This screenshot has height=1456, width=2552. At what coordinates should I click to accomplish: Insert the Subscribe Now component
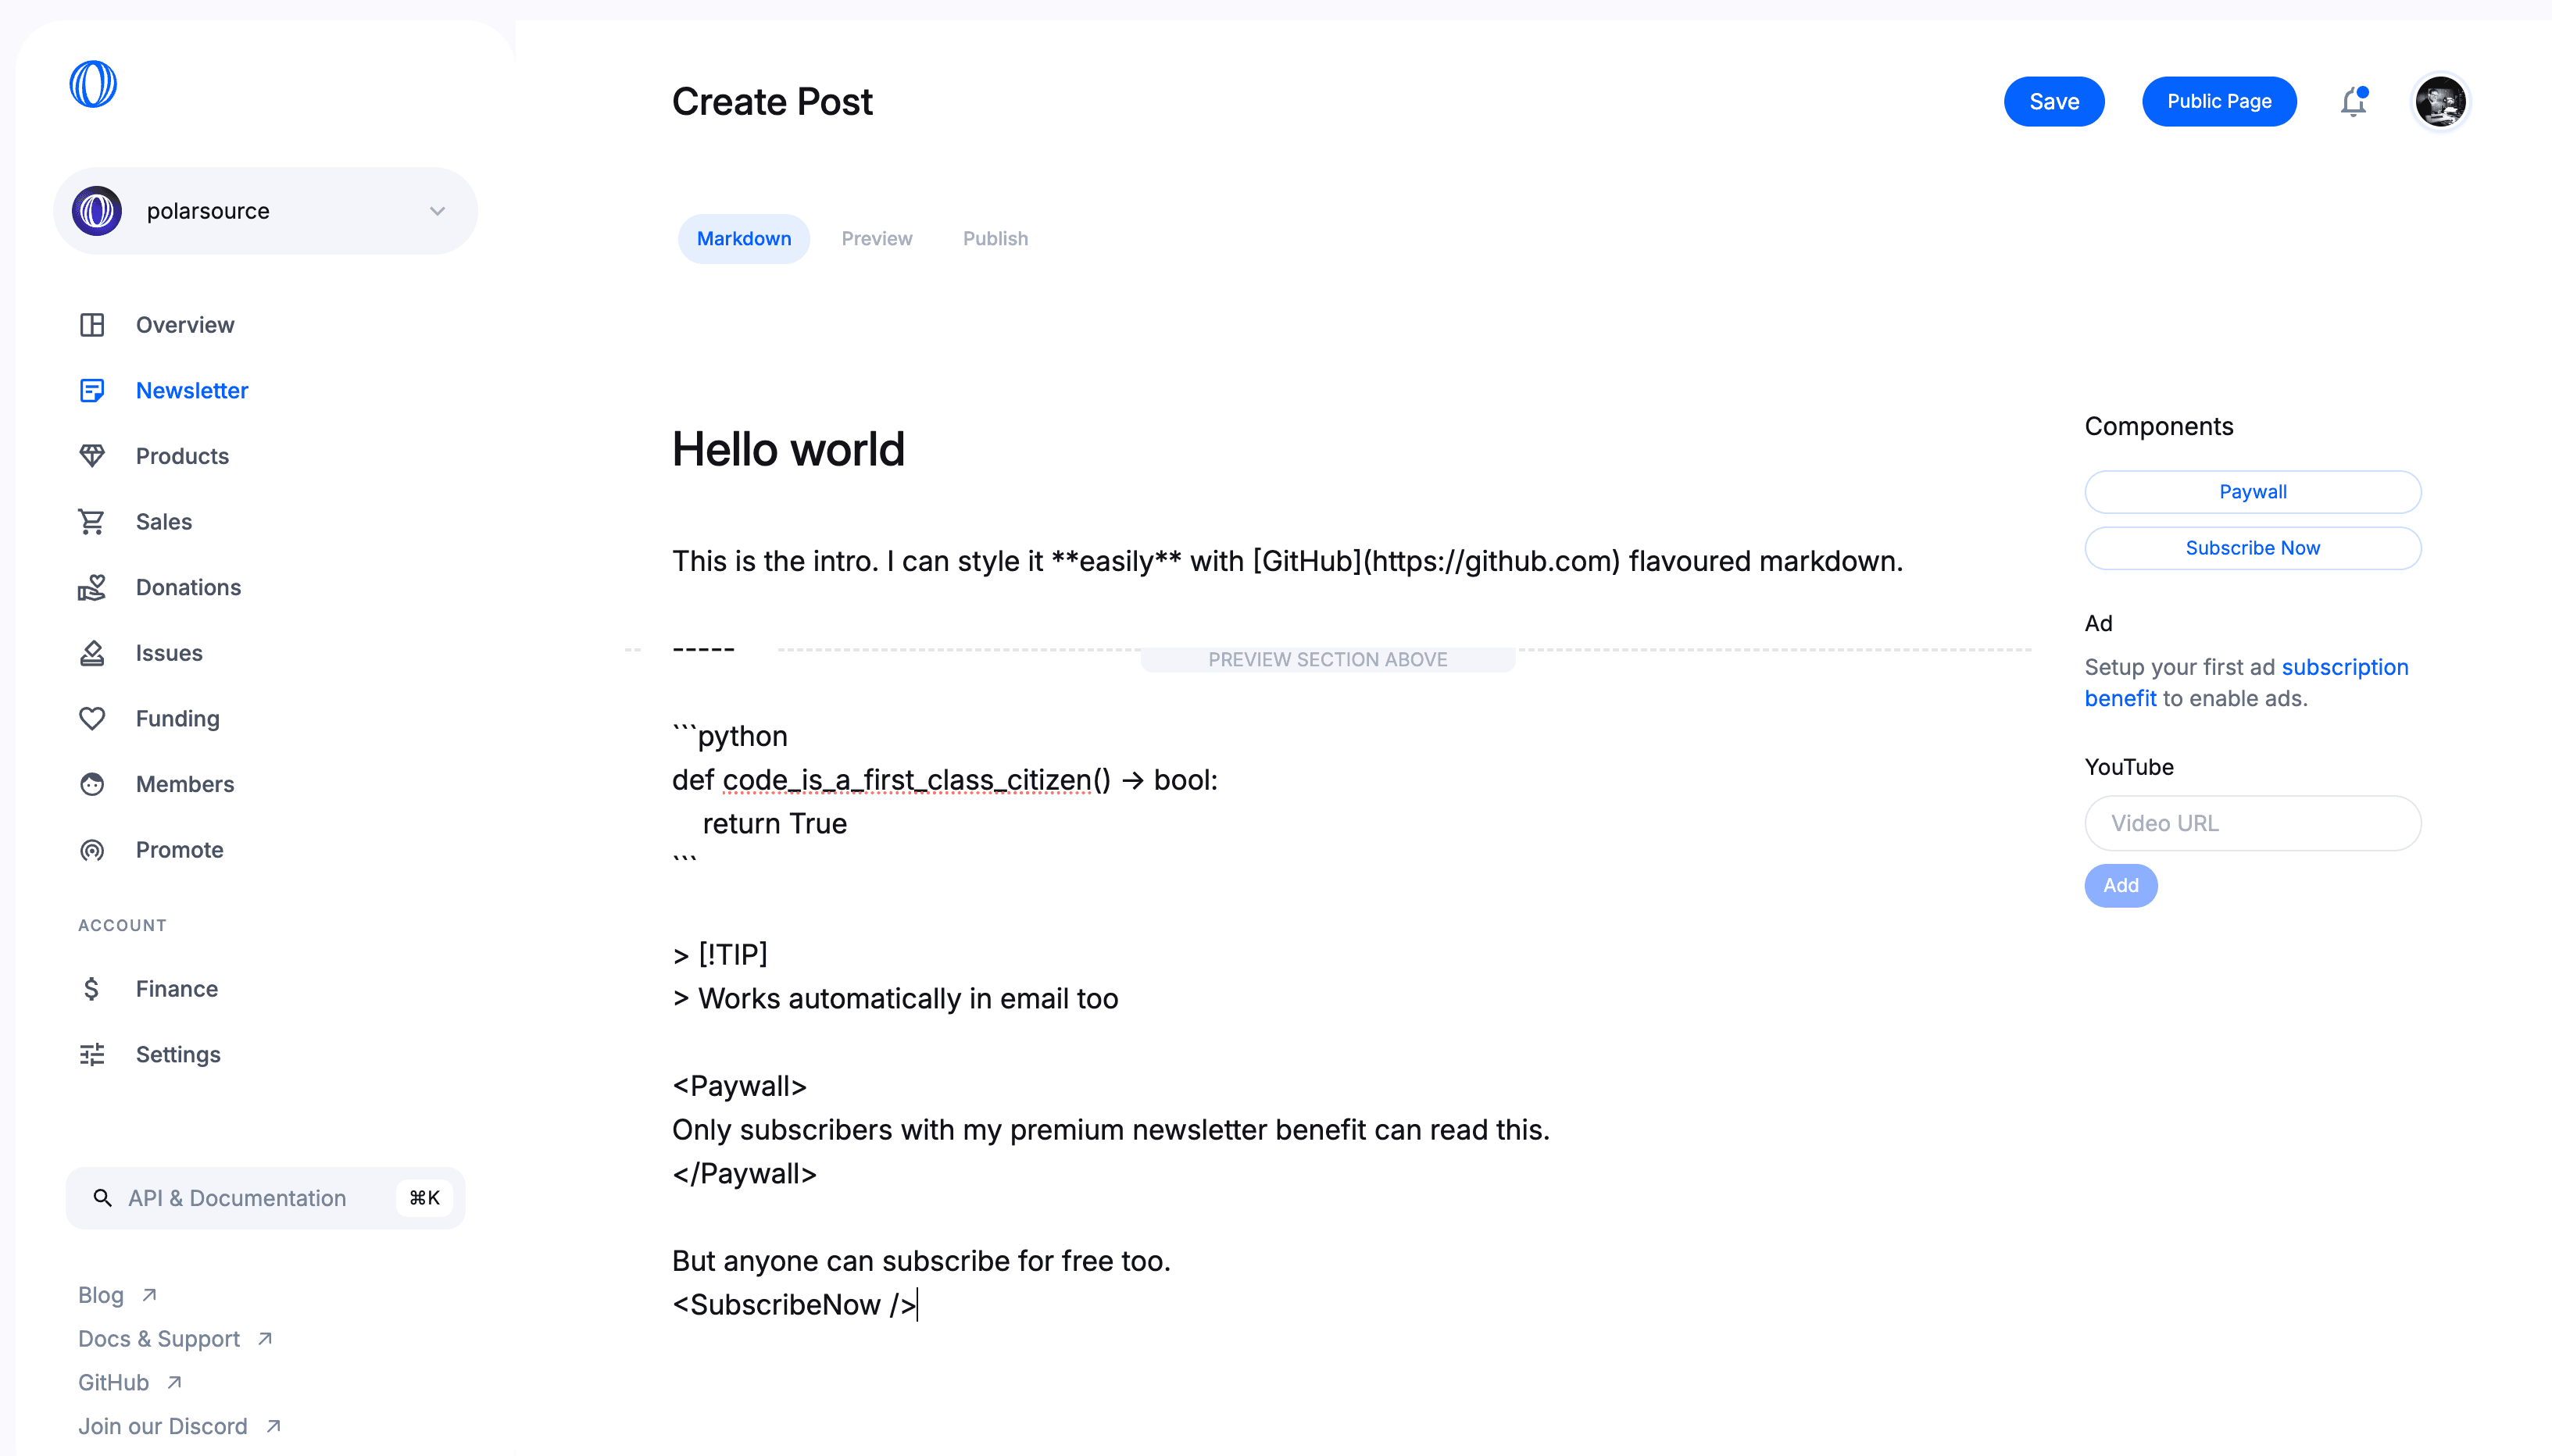click(2252, 548)
